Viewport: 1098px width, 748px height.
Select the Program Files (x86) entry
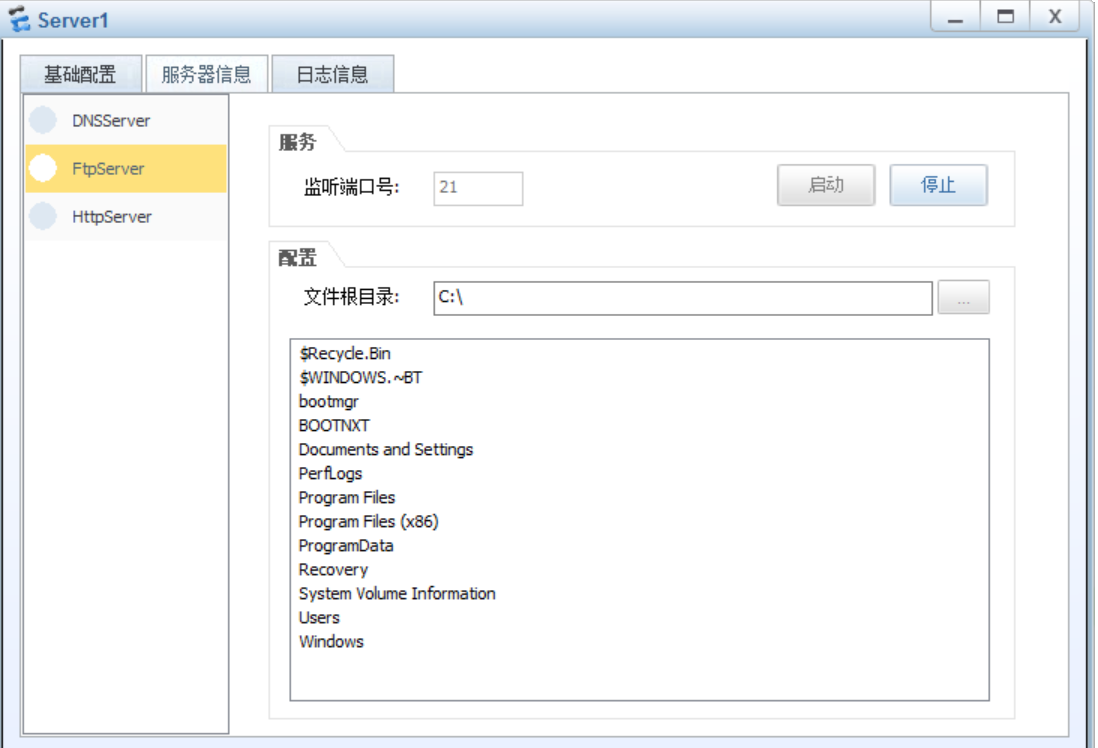pos(368,522)
